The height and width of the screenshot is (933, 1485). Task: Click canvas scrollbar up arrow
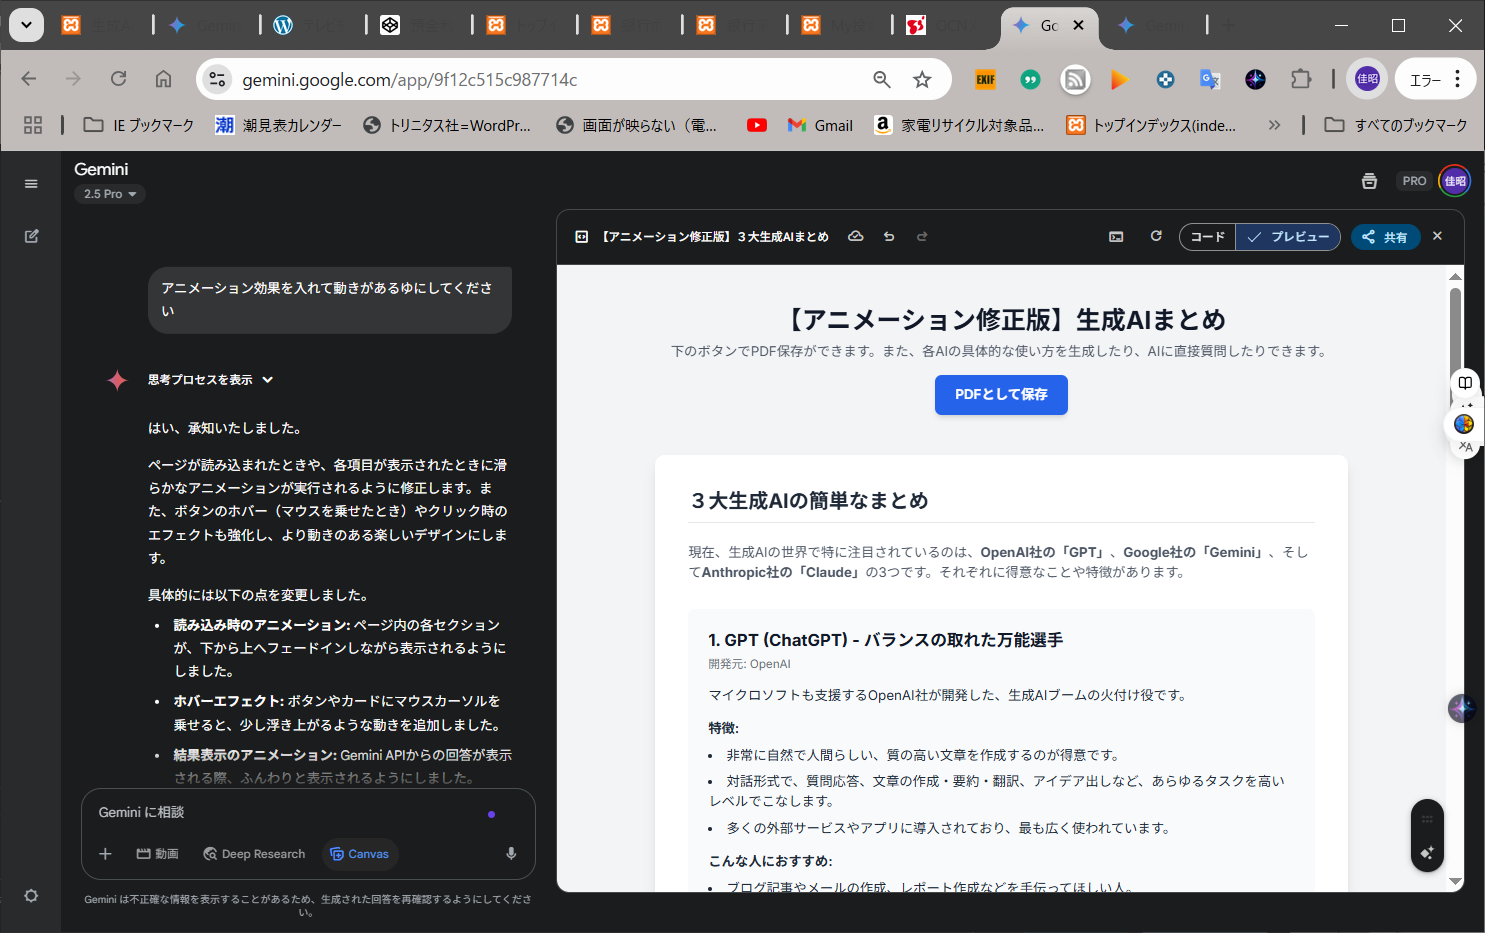pos(1455,277)
